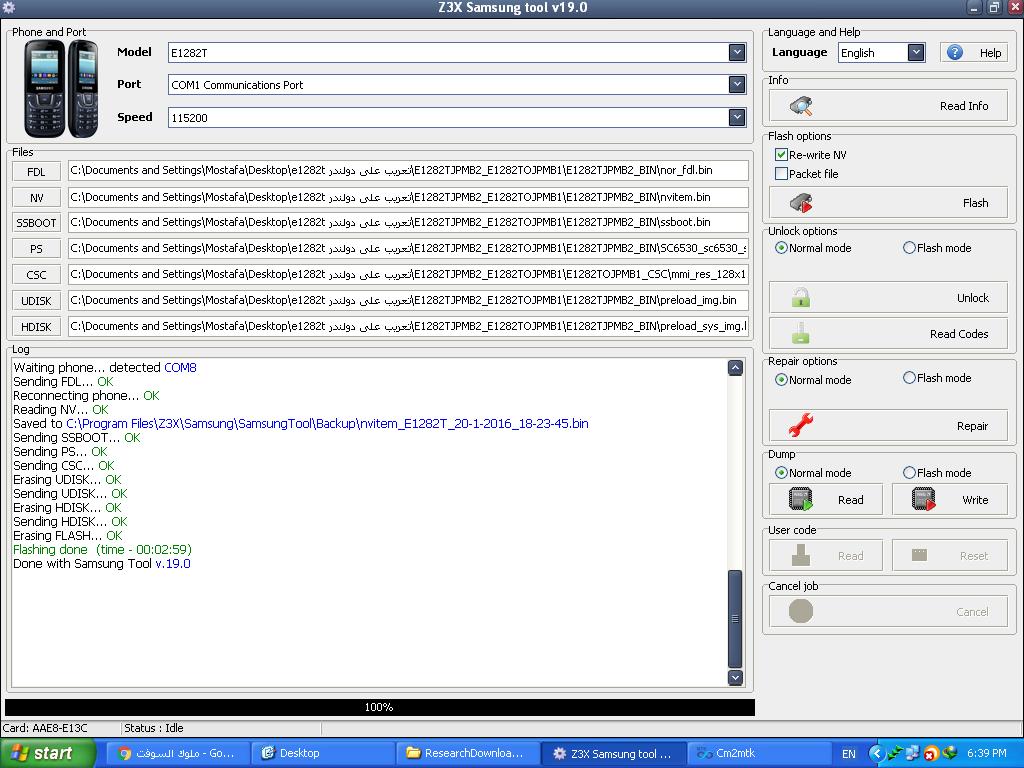
Task: Select Flash mode under Unlock options
Action: [909, 248]
